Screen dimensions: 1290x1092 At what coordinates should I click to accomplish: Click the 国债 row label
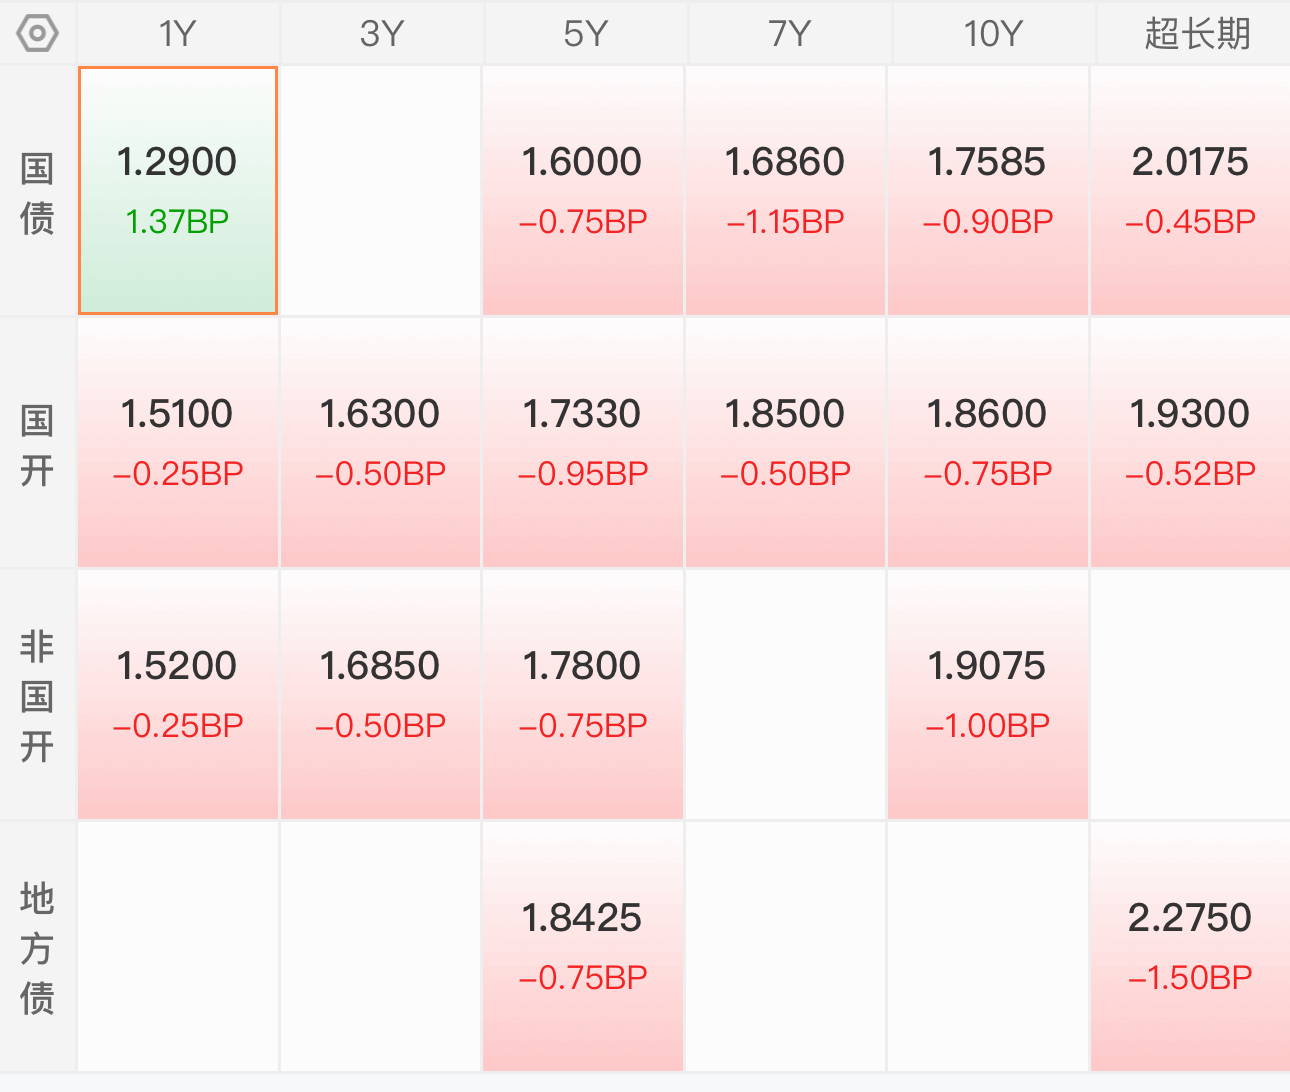37,192
